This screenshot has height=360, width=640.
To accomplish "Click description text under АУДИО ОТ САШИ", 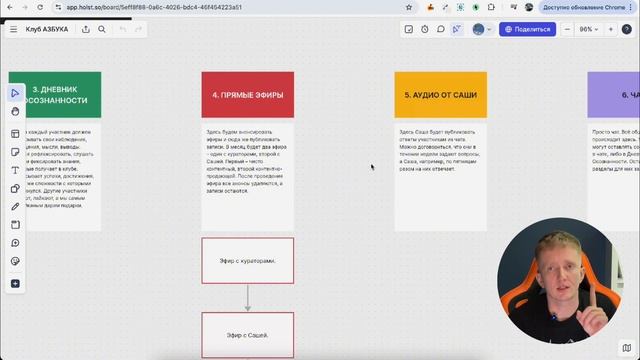I will coord(440,150).
